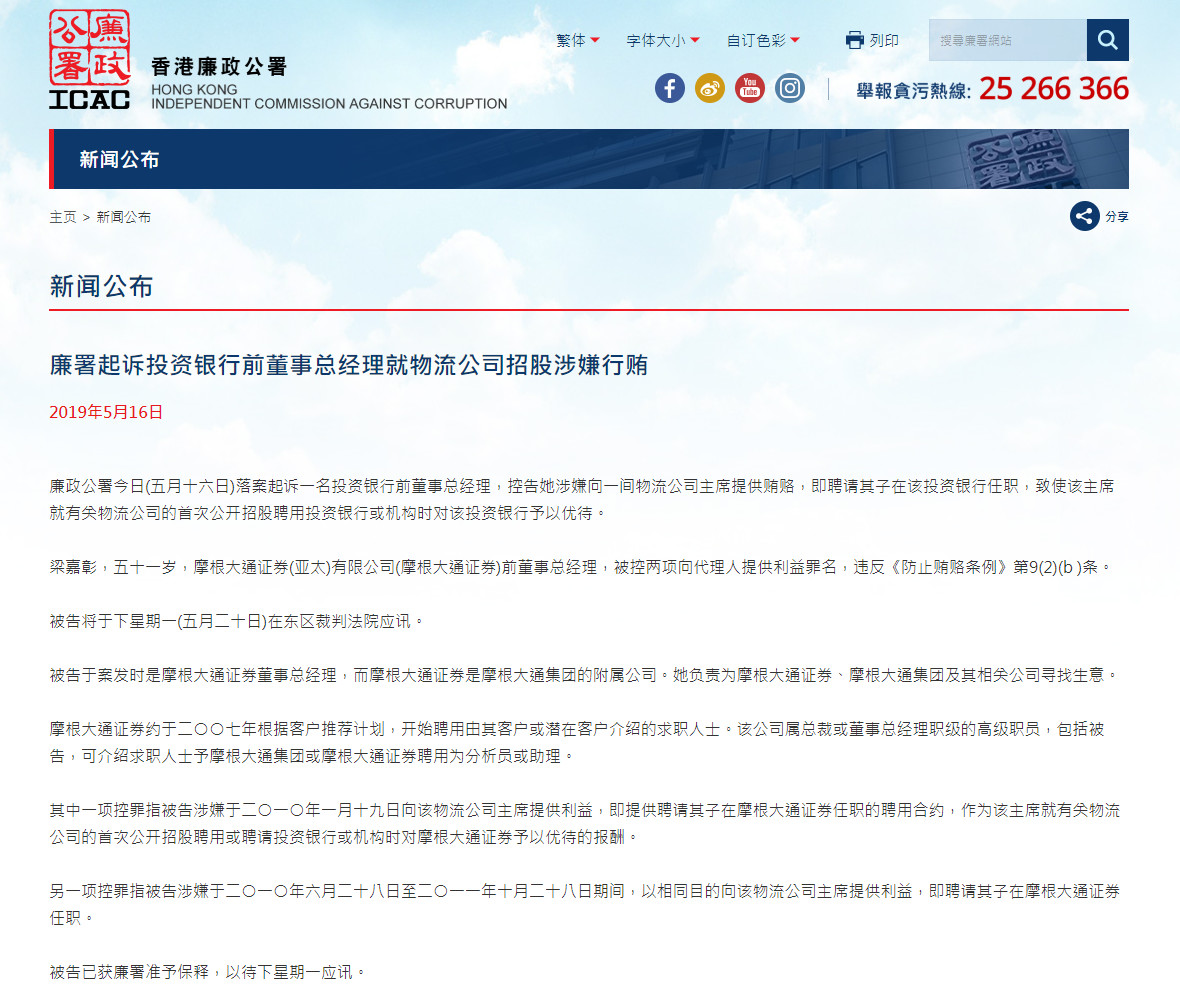Click the round share icon
Image resolution: width=1180 pixels, height=1008 pixels.
tap(1084, 216)
